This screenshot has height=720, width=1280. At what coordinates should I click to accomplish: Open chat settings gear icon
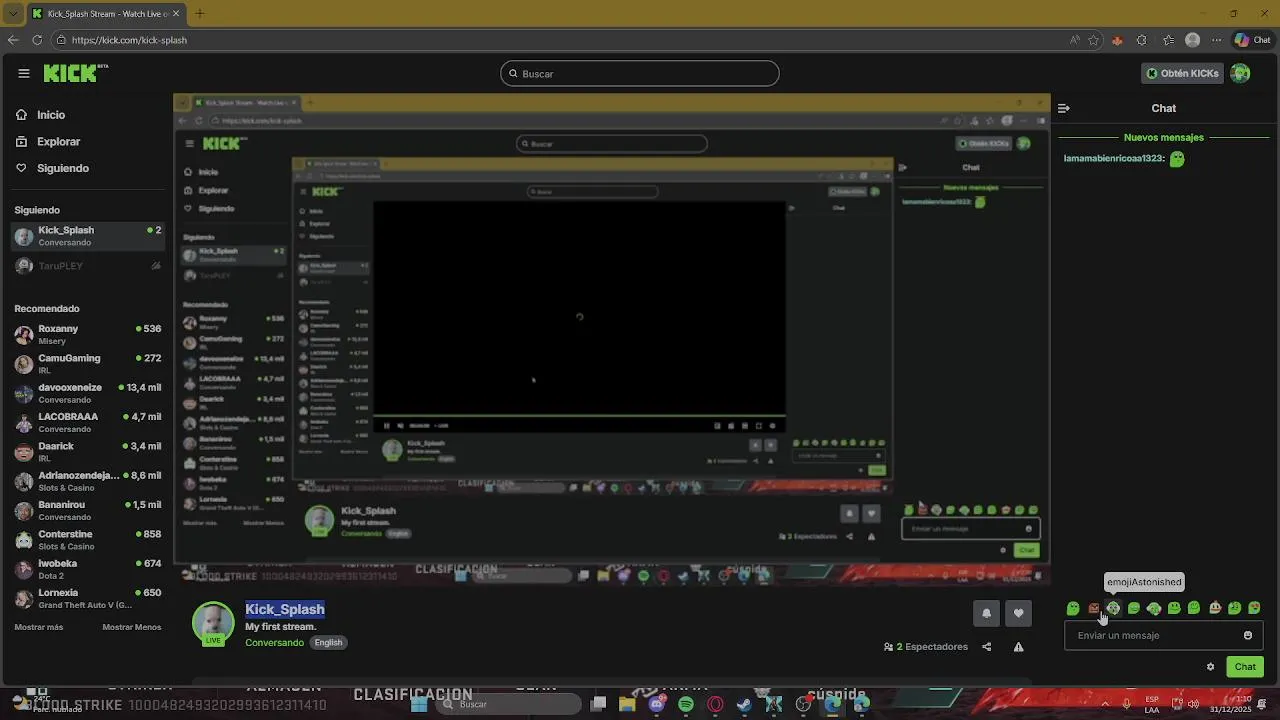[x=1210, y=667]
